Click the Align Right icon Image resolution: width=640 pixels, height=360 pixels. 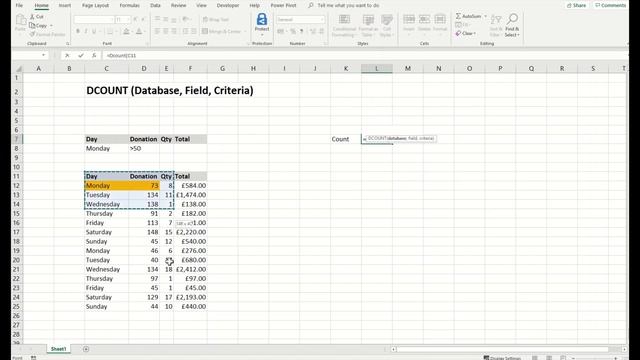pyautogui.click(x=174, y=31)
